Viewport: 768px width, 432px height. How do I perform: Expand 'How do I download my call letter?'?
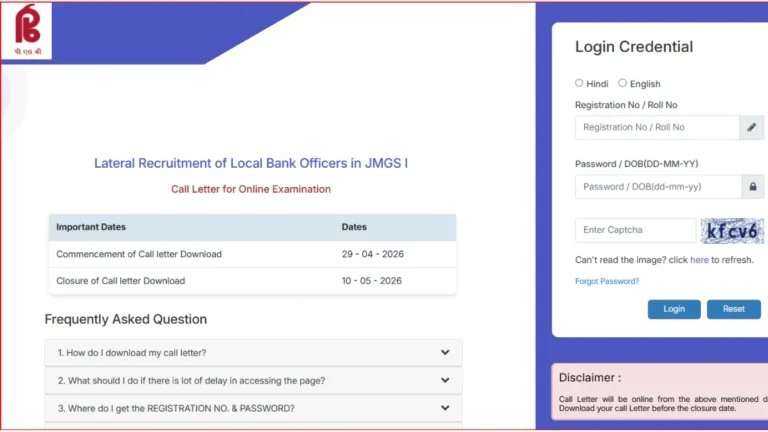[x=253, y=353]
